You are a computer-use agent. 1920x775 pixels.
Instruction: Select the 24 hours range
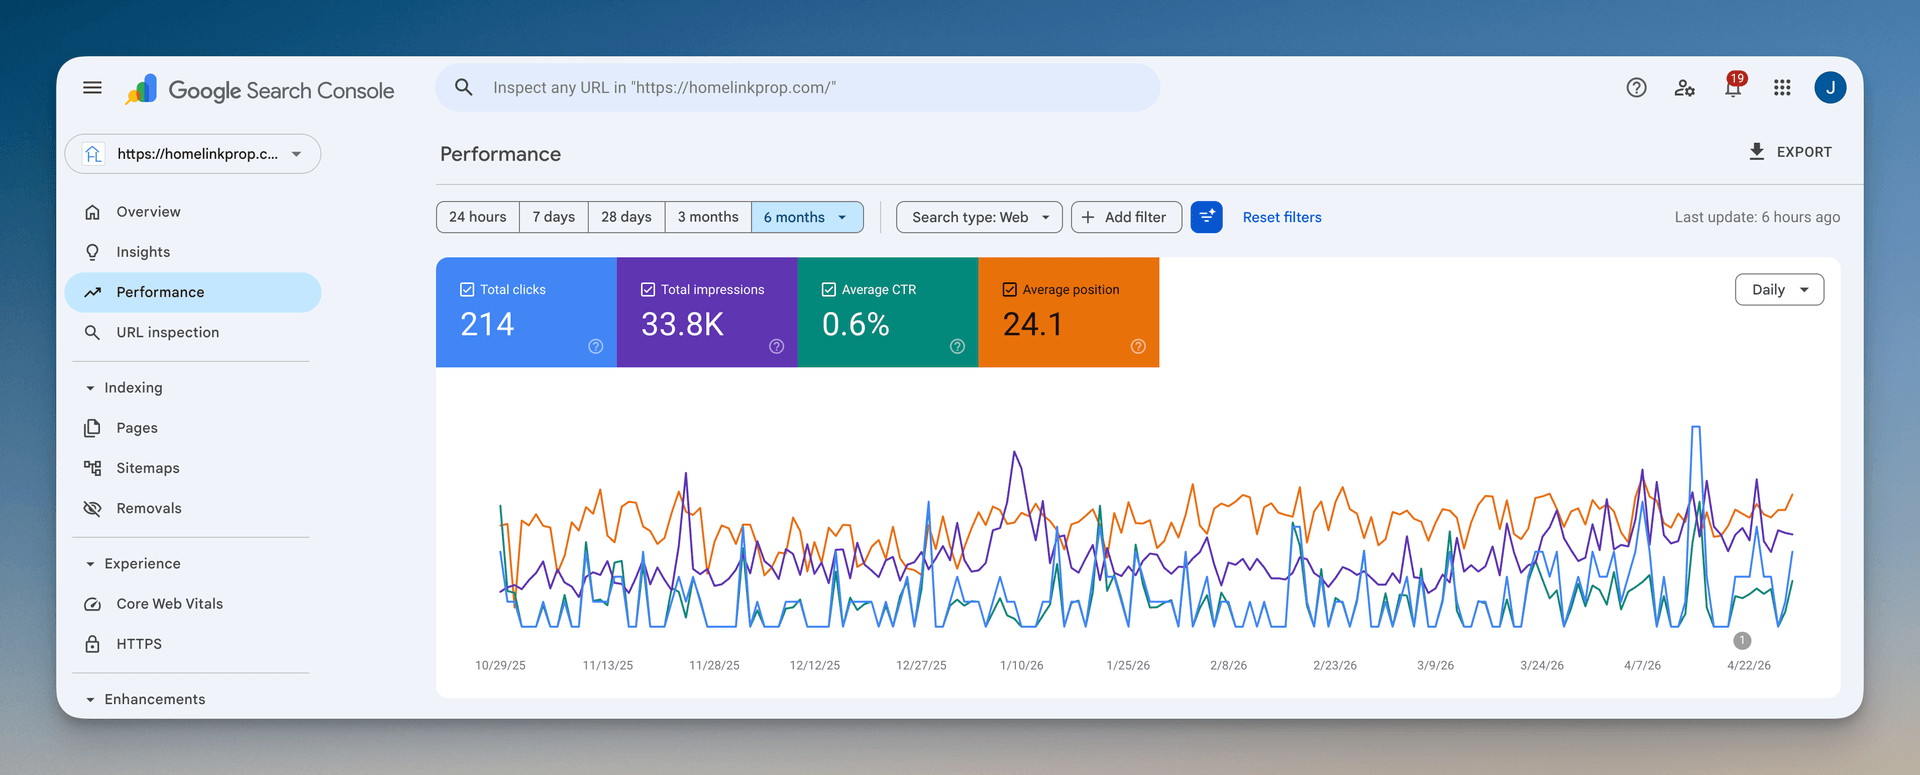[x=478, y=217]
